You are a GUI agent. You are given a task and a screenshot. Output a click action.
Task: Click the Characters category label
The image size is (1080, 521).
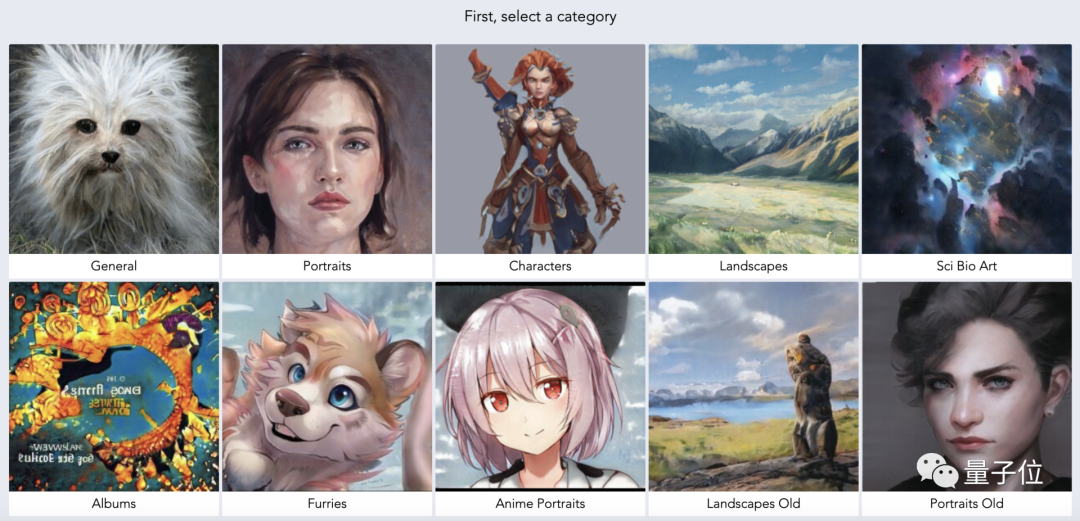point(540,266)
